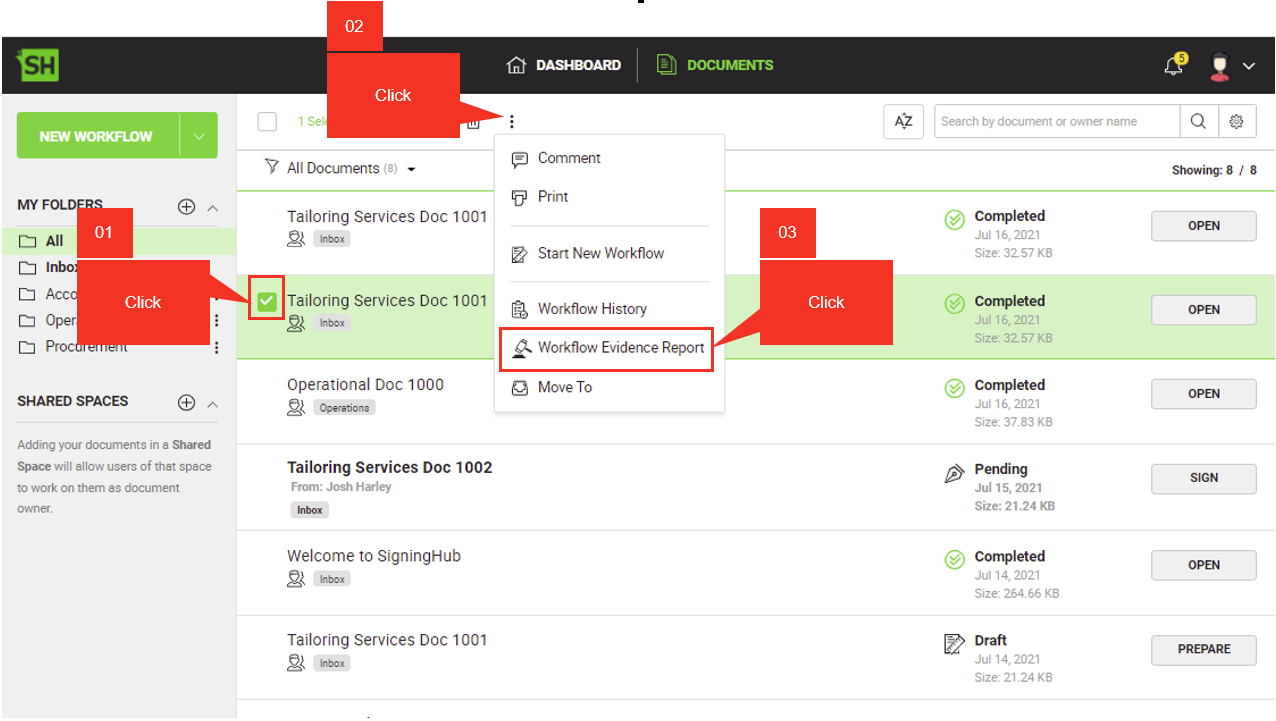This screenshot has height=721, width=1276.
Task: Click PREPARE for the draft document
Action: pyautogui.click(x=1203, y=649)
